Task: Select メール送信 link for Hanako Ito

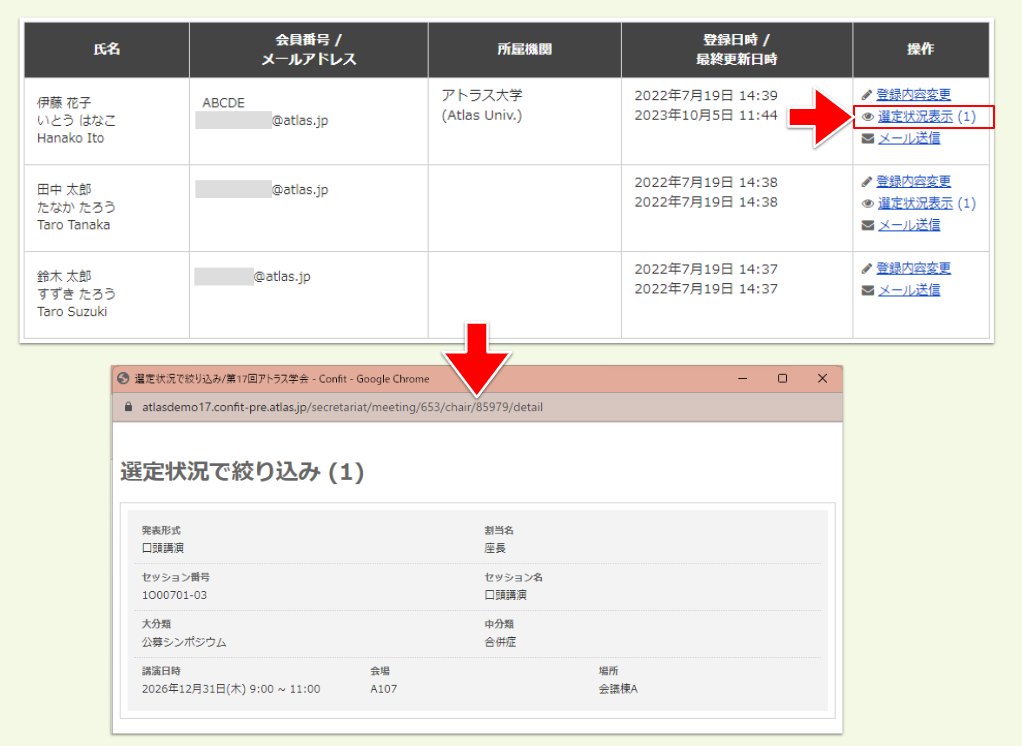Action: (908, 139)
